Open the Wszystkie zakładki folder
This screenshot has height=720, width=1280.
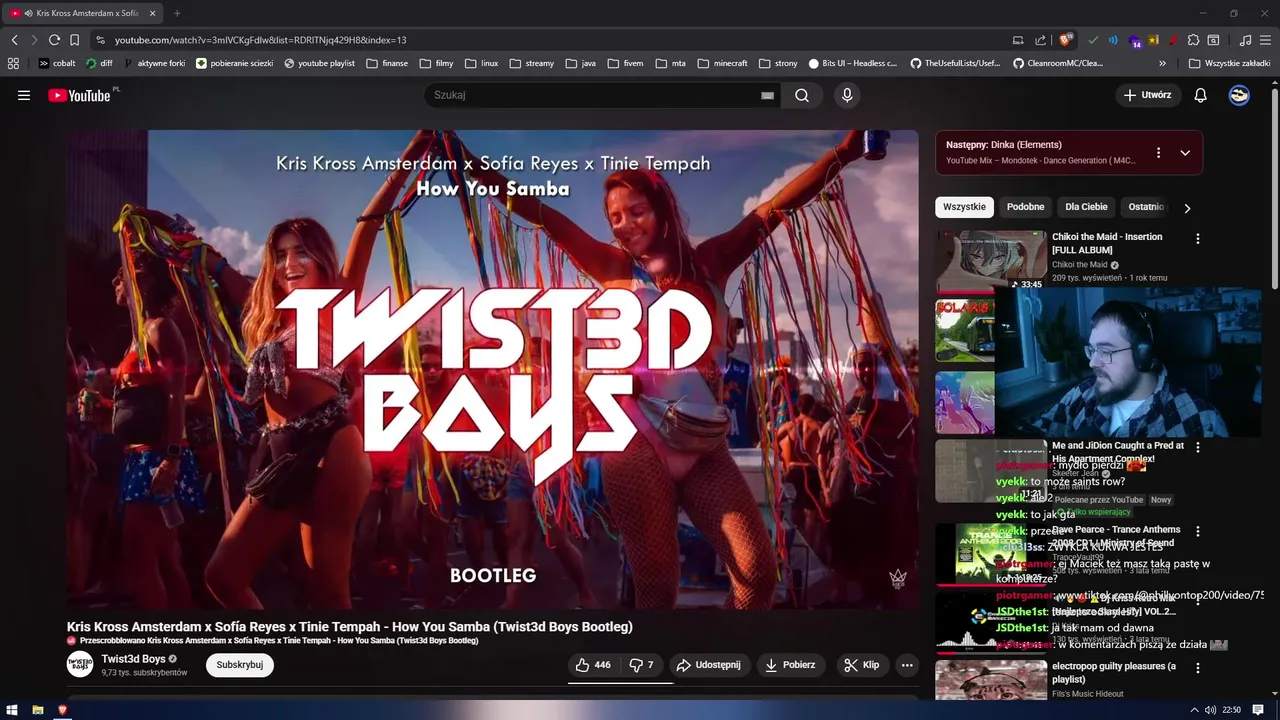click(1229, 63)
